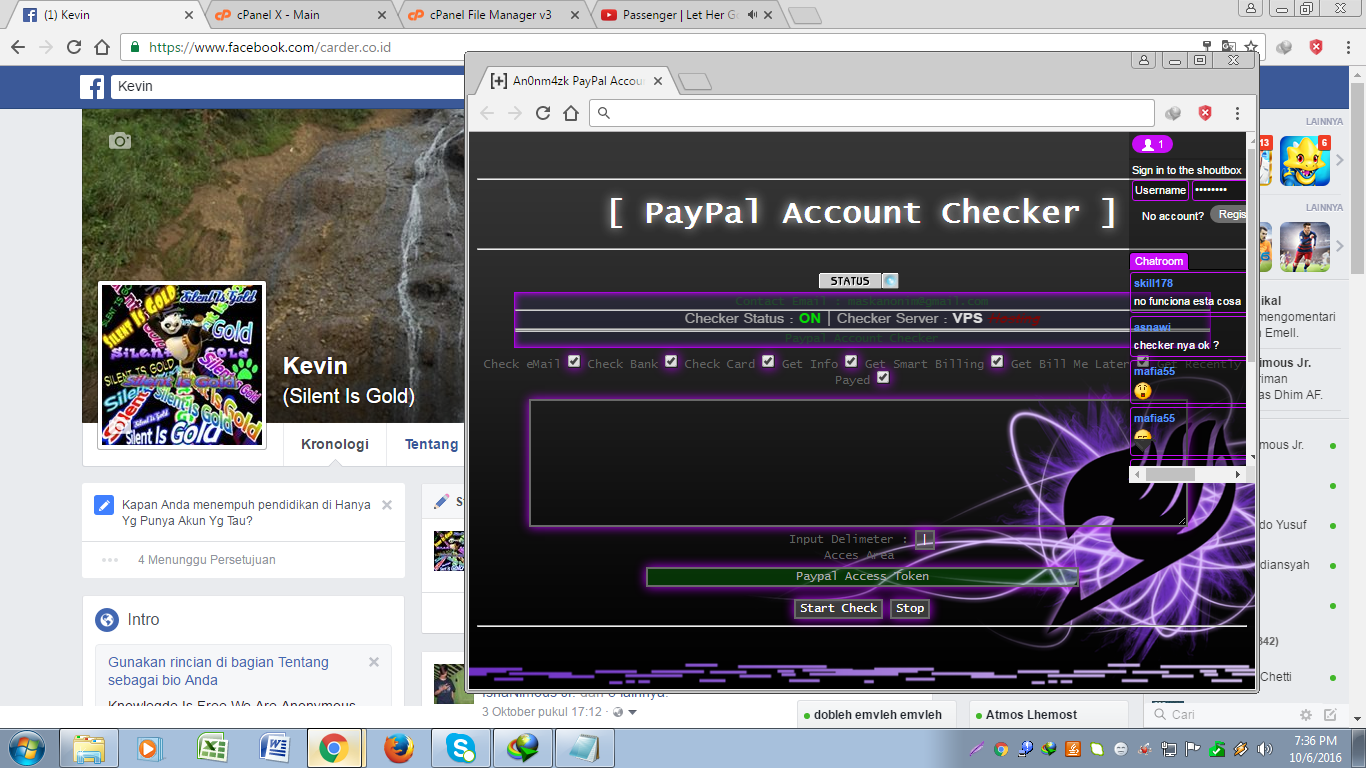Reload the PayPal Account Checker page
The image size is (1366, 768).
click(x=543, y=113)
